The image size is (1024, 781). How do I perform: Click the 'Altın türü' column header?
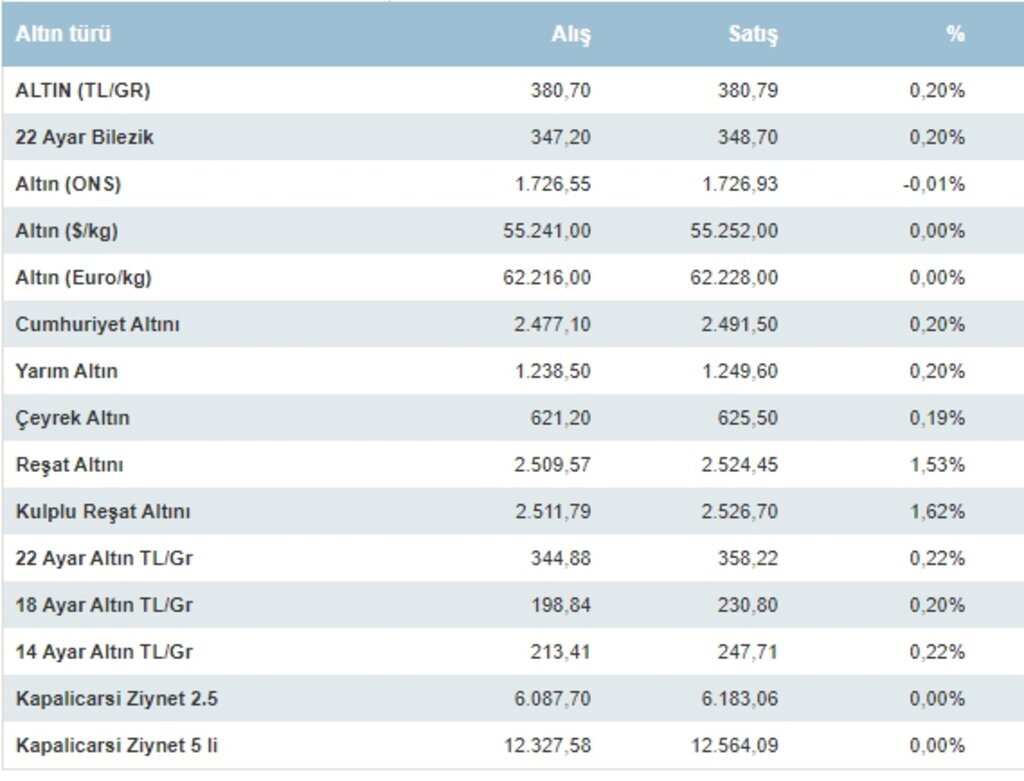point(63,34)
